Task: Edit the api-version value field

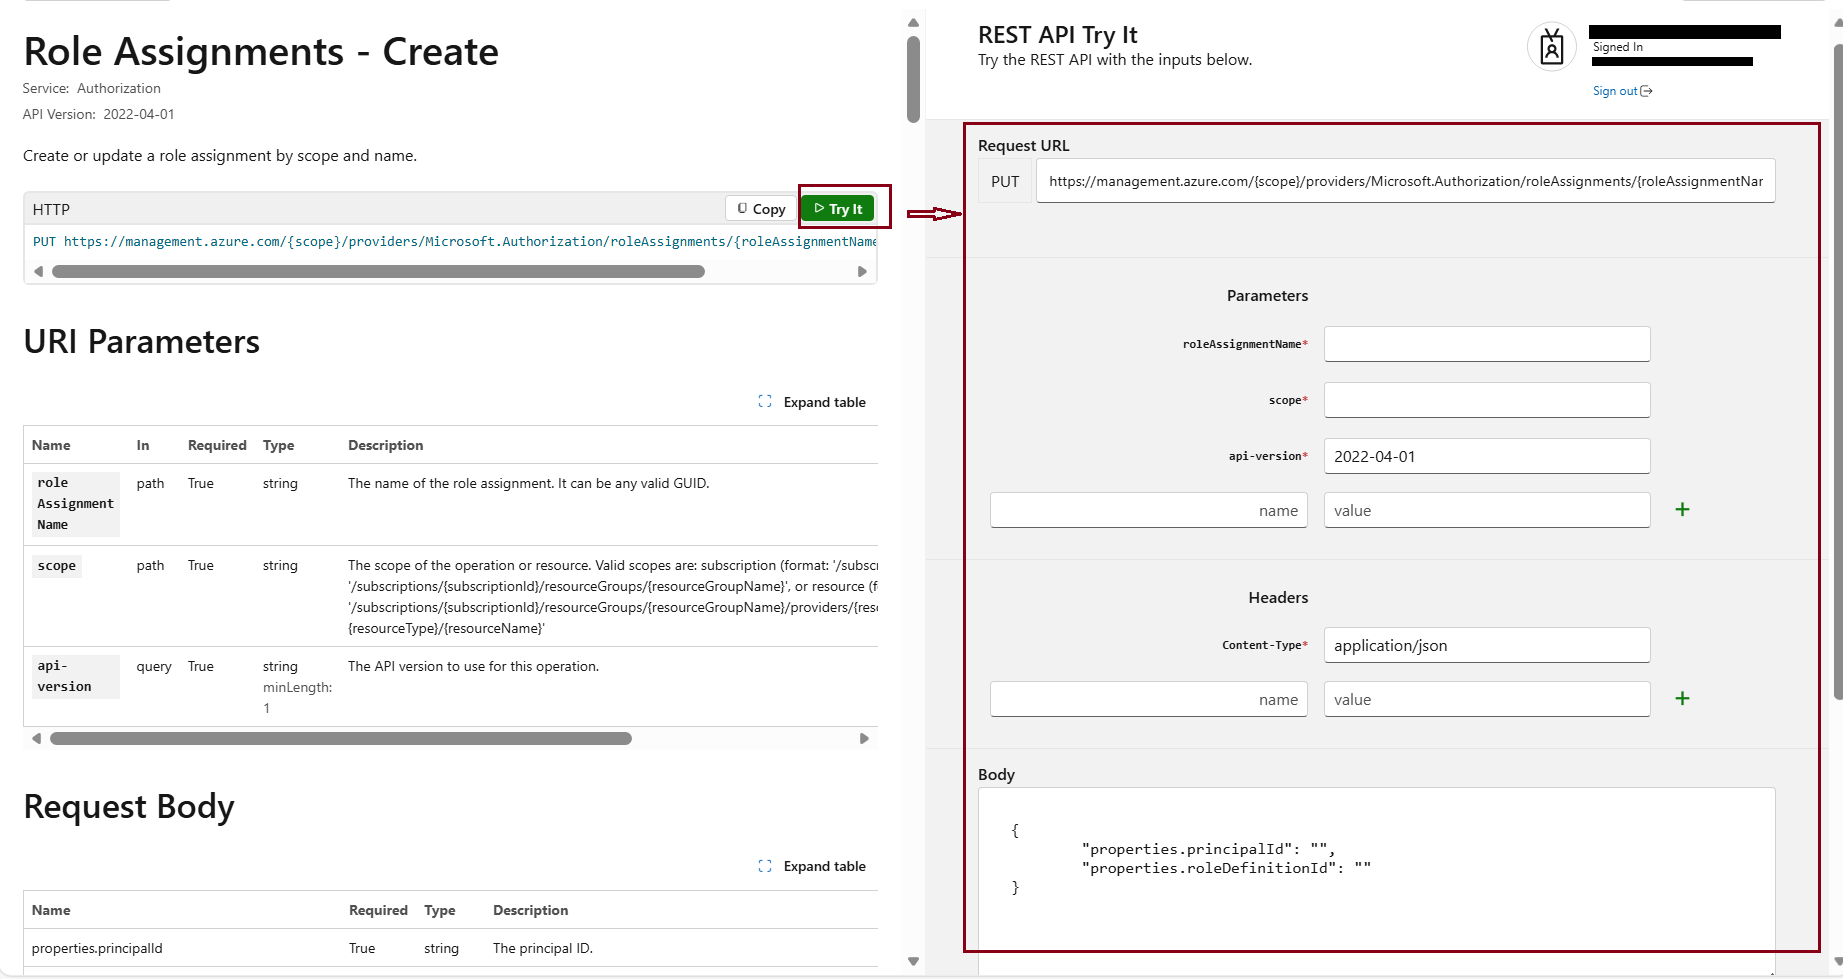Action: point(1487,456)
